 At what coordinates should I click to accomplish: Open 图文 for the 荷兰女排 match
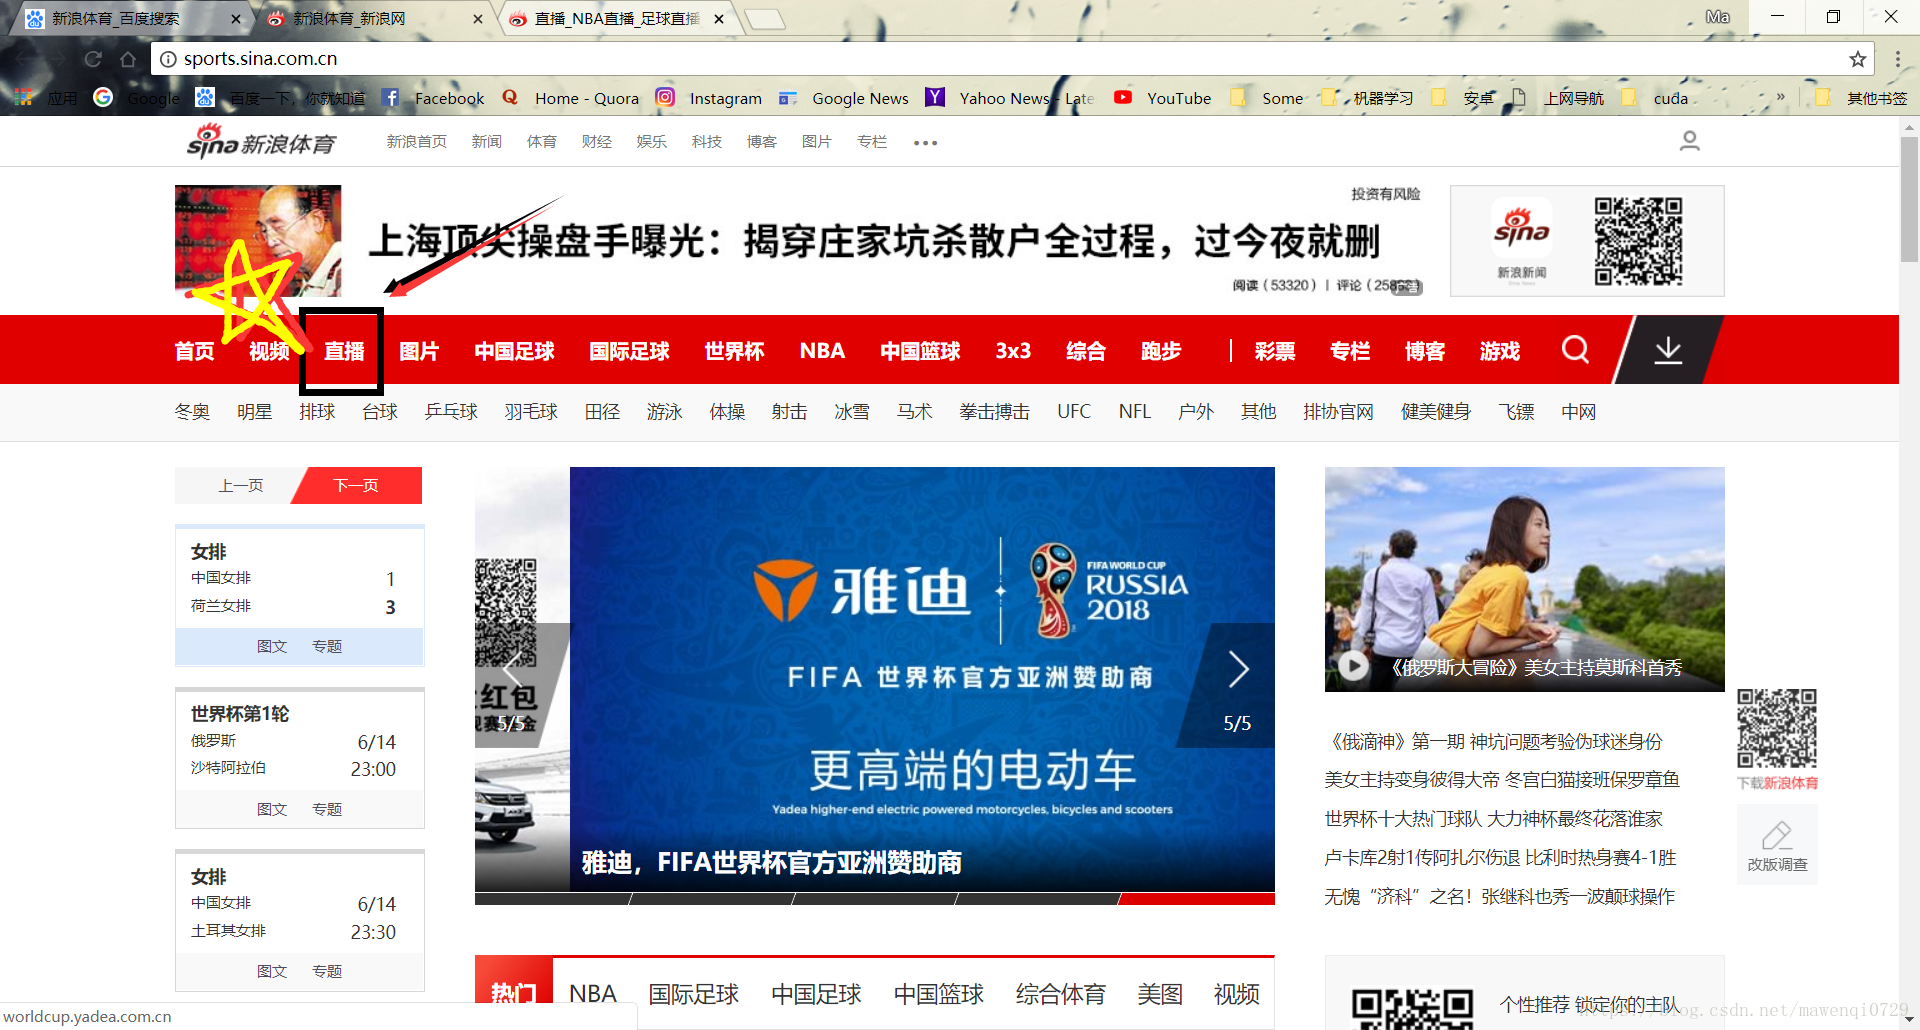pyautogui.click(x=272, y=647)
